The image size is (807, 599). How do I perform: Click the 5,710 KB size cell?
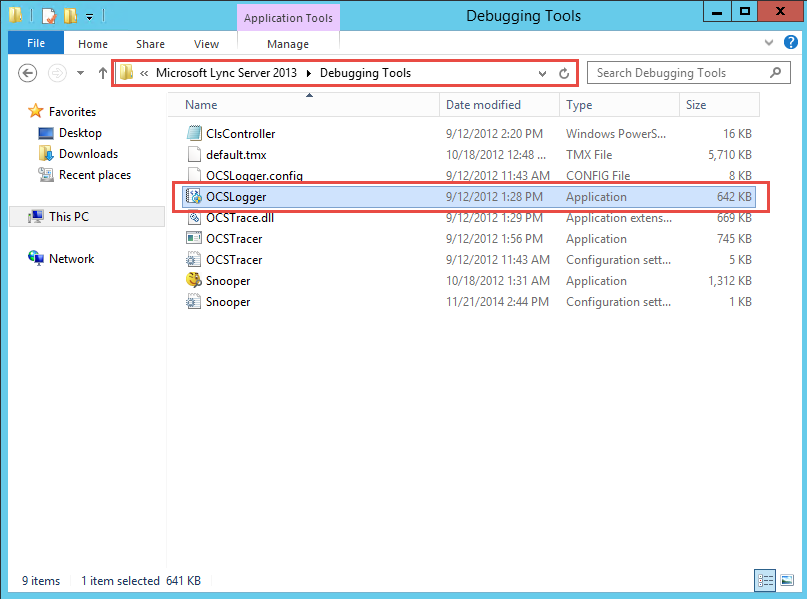(x=729, y=155)
